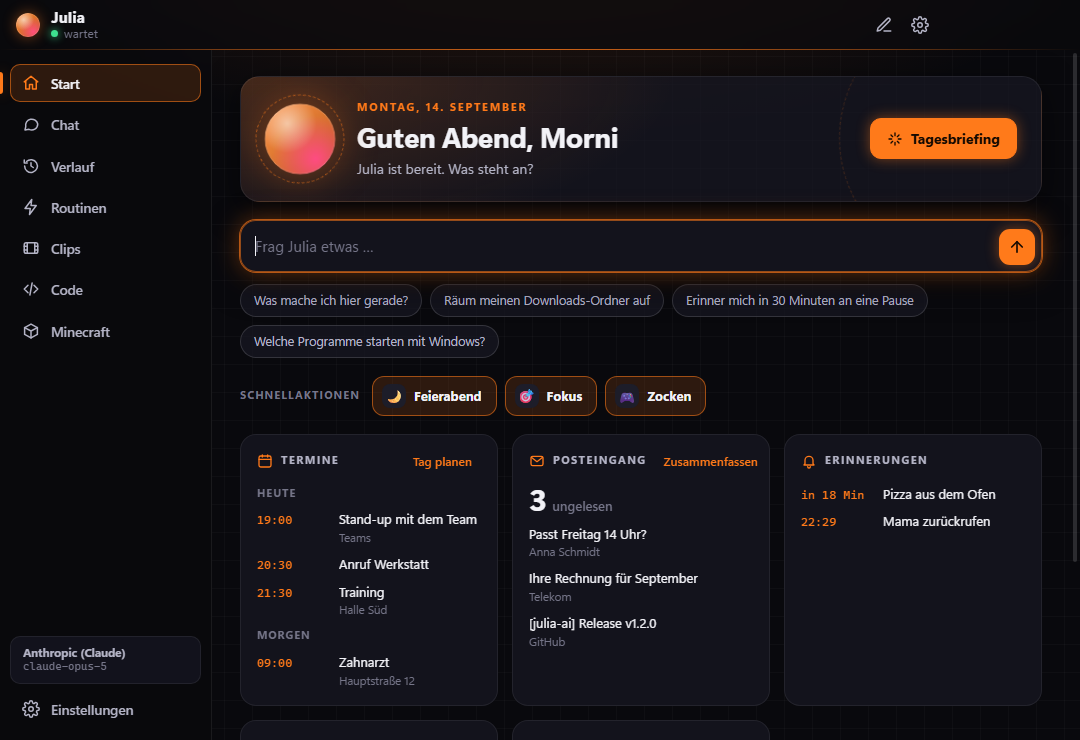1080x740 pixels.
Task: Click the bell icon at Erinnerungen
Action: click(x=809, y=462)
